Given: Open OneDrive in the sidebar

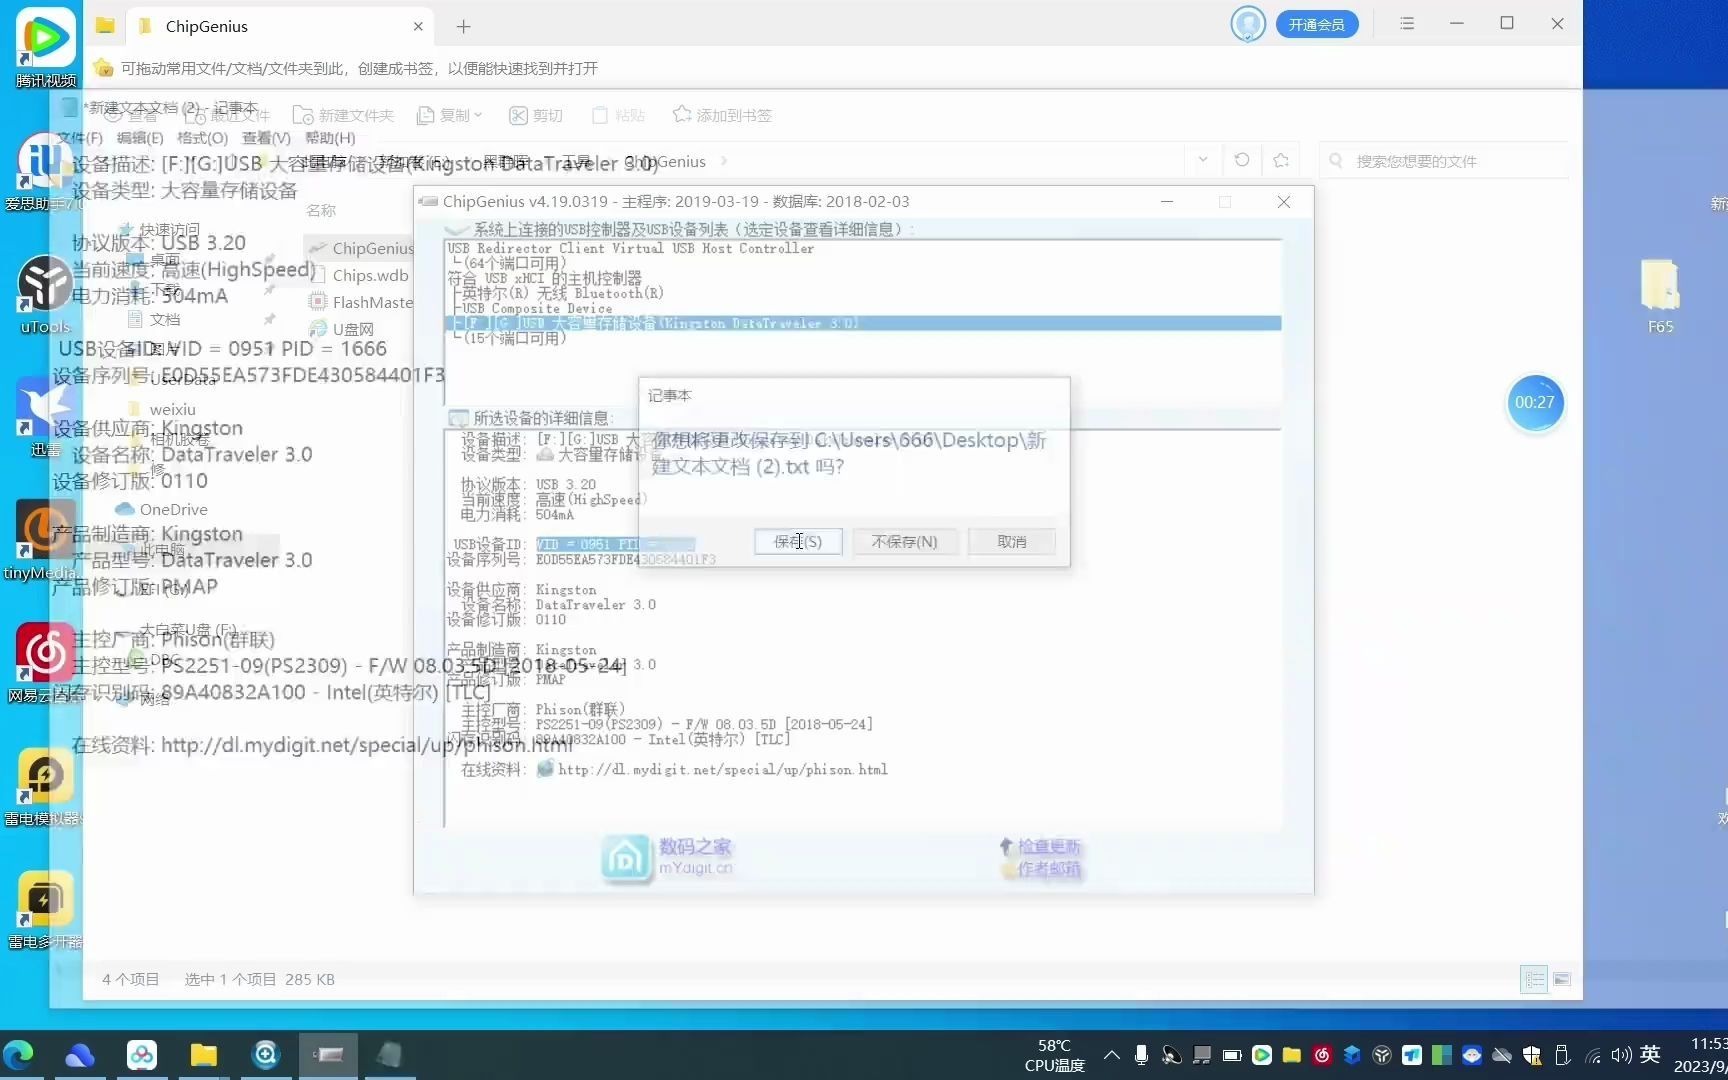Looking at the screenshot, I should coord(162,509).
